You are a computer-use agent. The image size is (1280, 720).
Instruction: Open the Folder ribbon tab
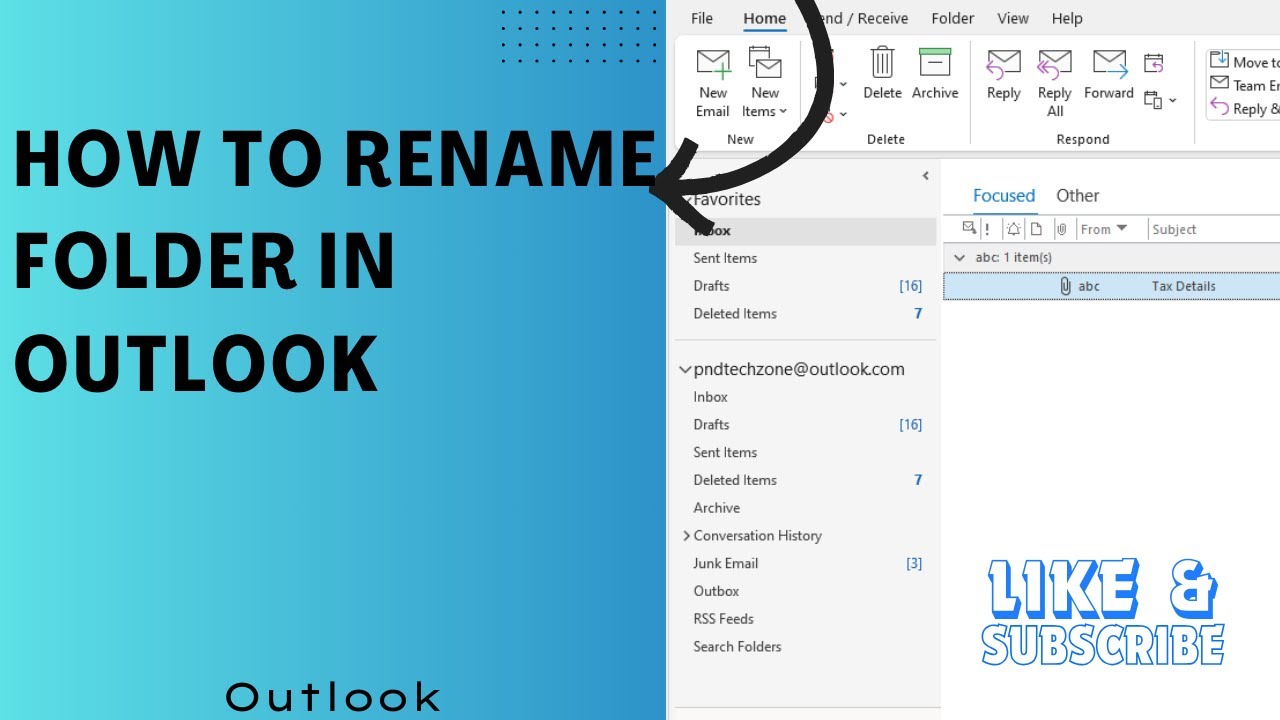952,18
